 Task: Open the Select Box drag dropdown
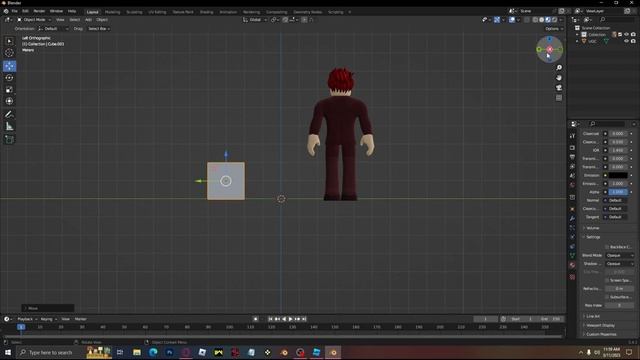[99, 29]
